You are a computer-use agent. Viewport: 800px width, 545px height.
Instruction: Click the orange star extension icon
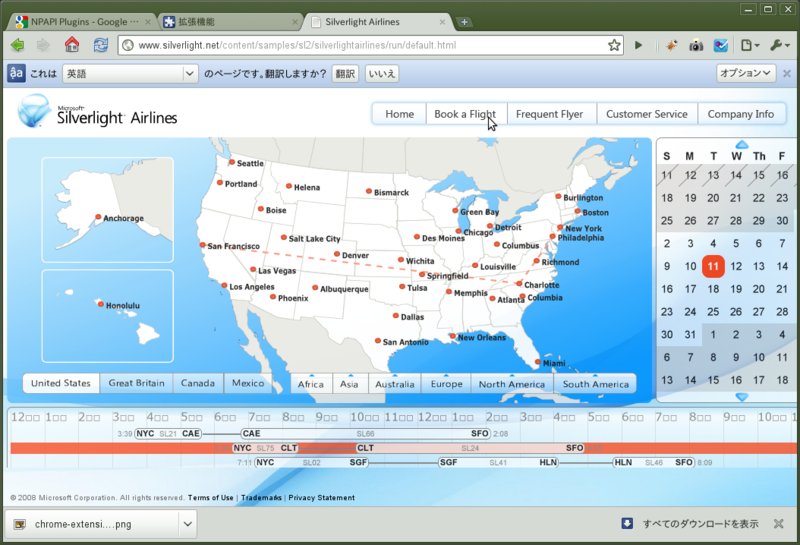[672, 45]
